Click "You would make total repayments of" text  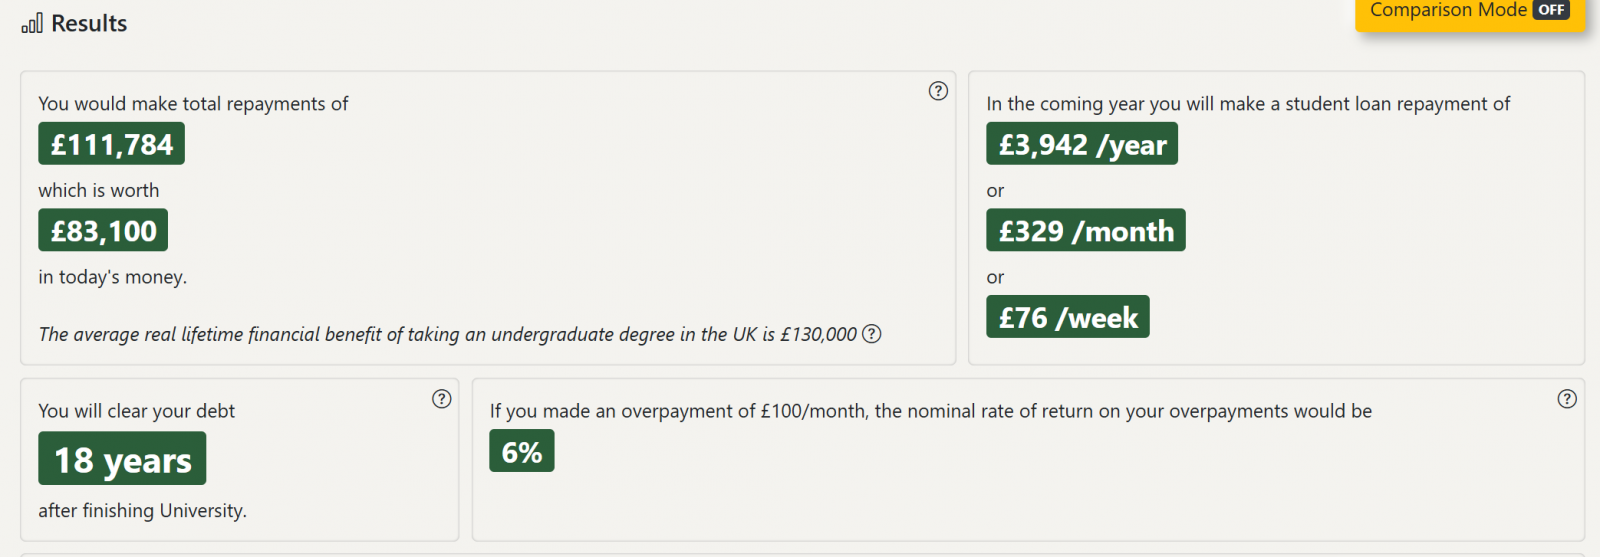[193, 104]
